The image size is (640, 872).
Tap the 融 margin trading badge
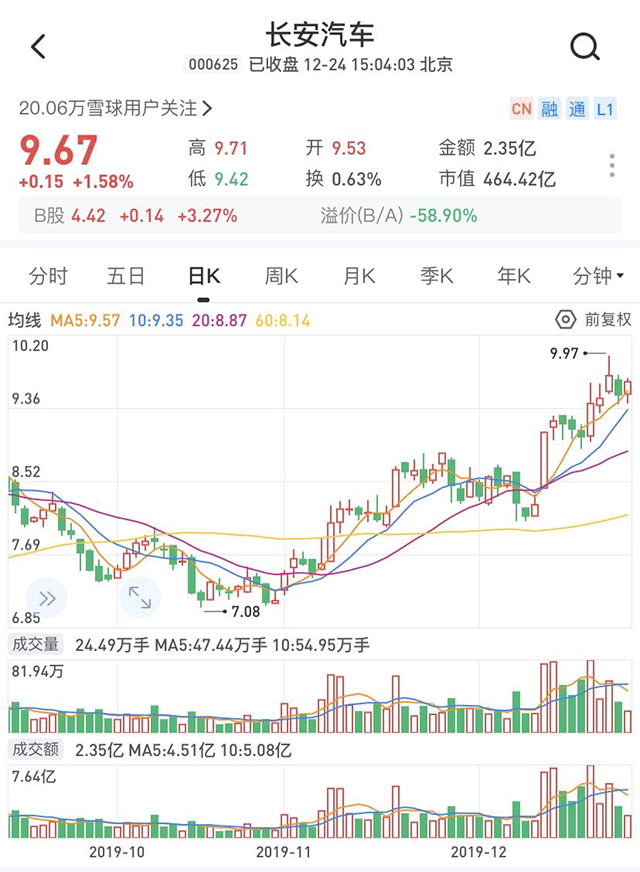tap(549, 108)
